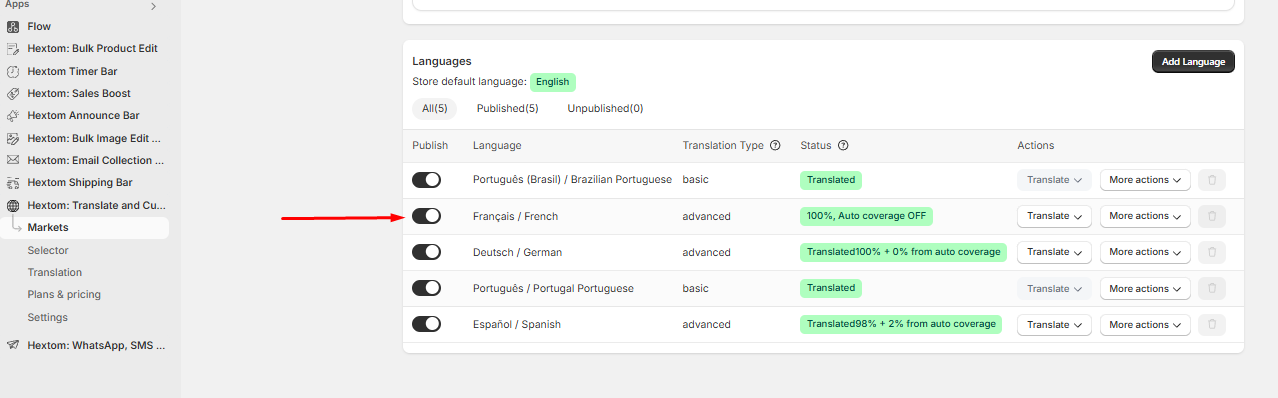Click the Translation Type help icon
Image resolution: width=1278 pixels, height=398 pixels.
(x=775, y=145)
